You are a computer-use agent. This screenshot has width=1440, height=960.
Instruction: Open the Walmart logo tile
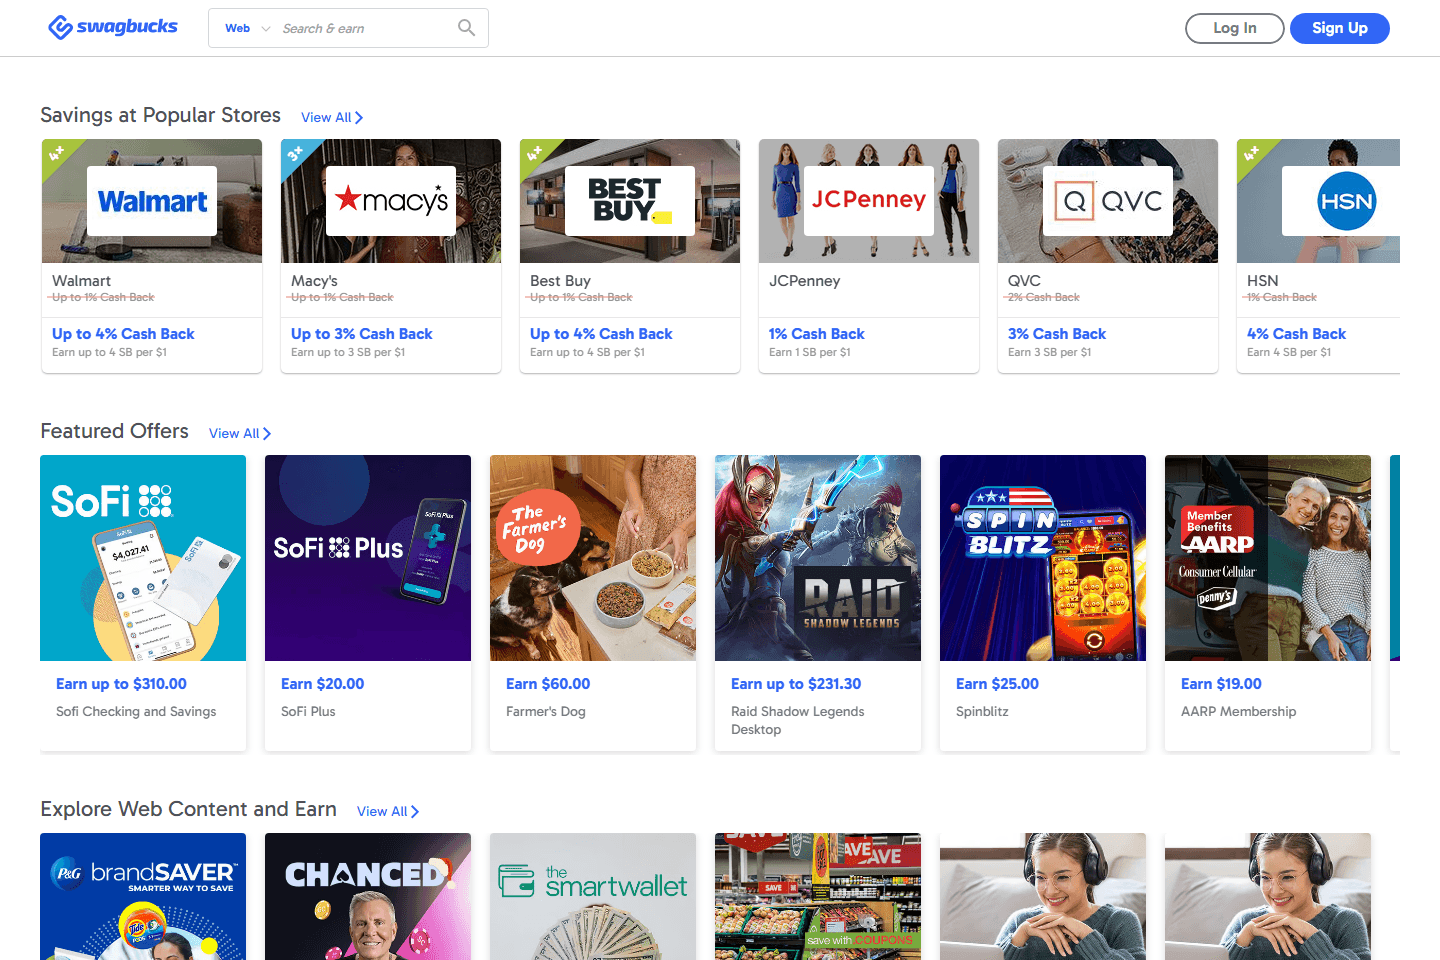[152, 201]
